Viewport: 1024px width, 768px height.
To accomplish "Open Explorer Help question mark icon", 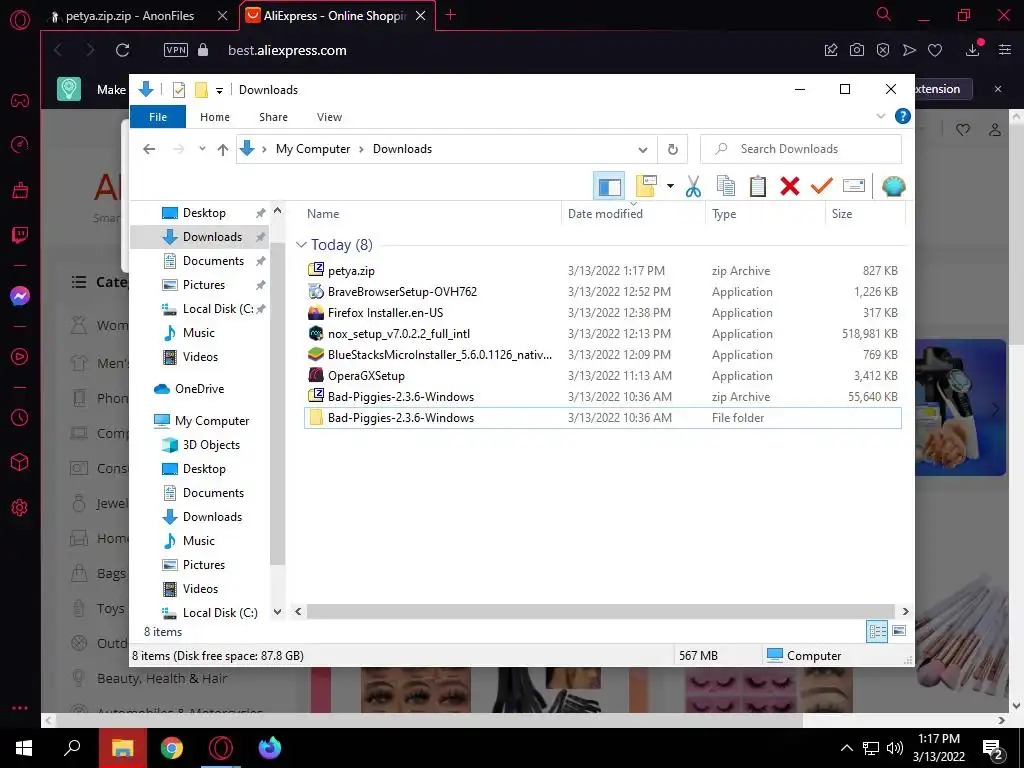I will pos(903,116).
